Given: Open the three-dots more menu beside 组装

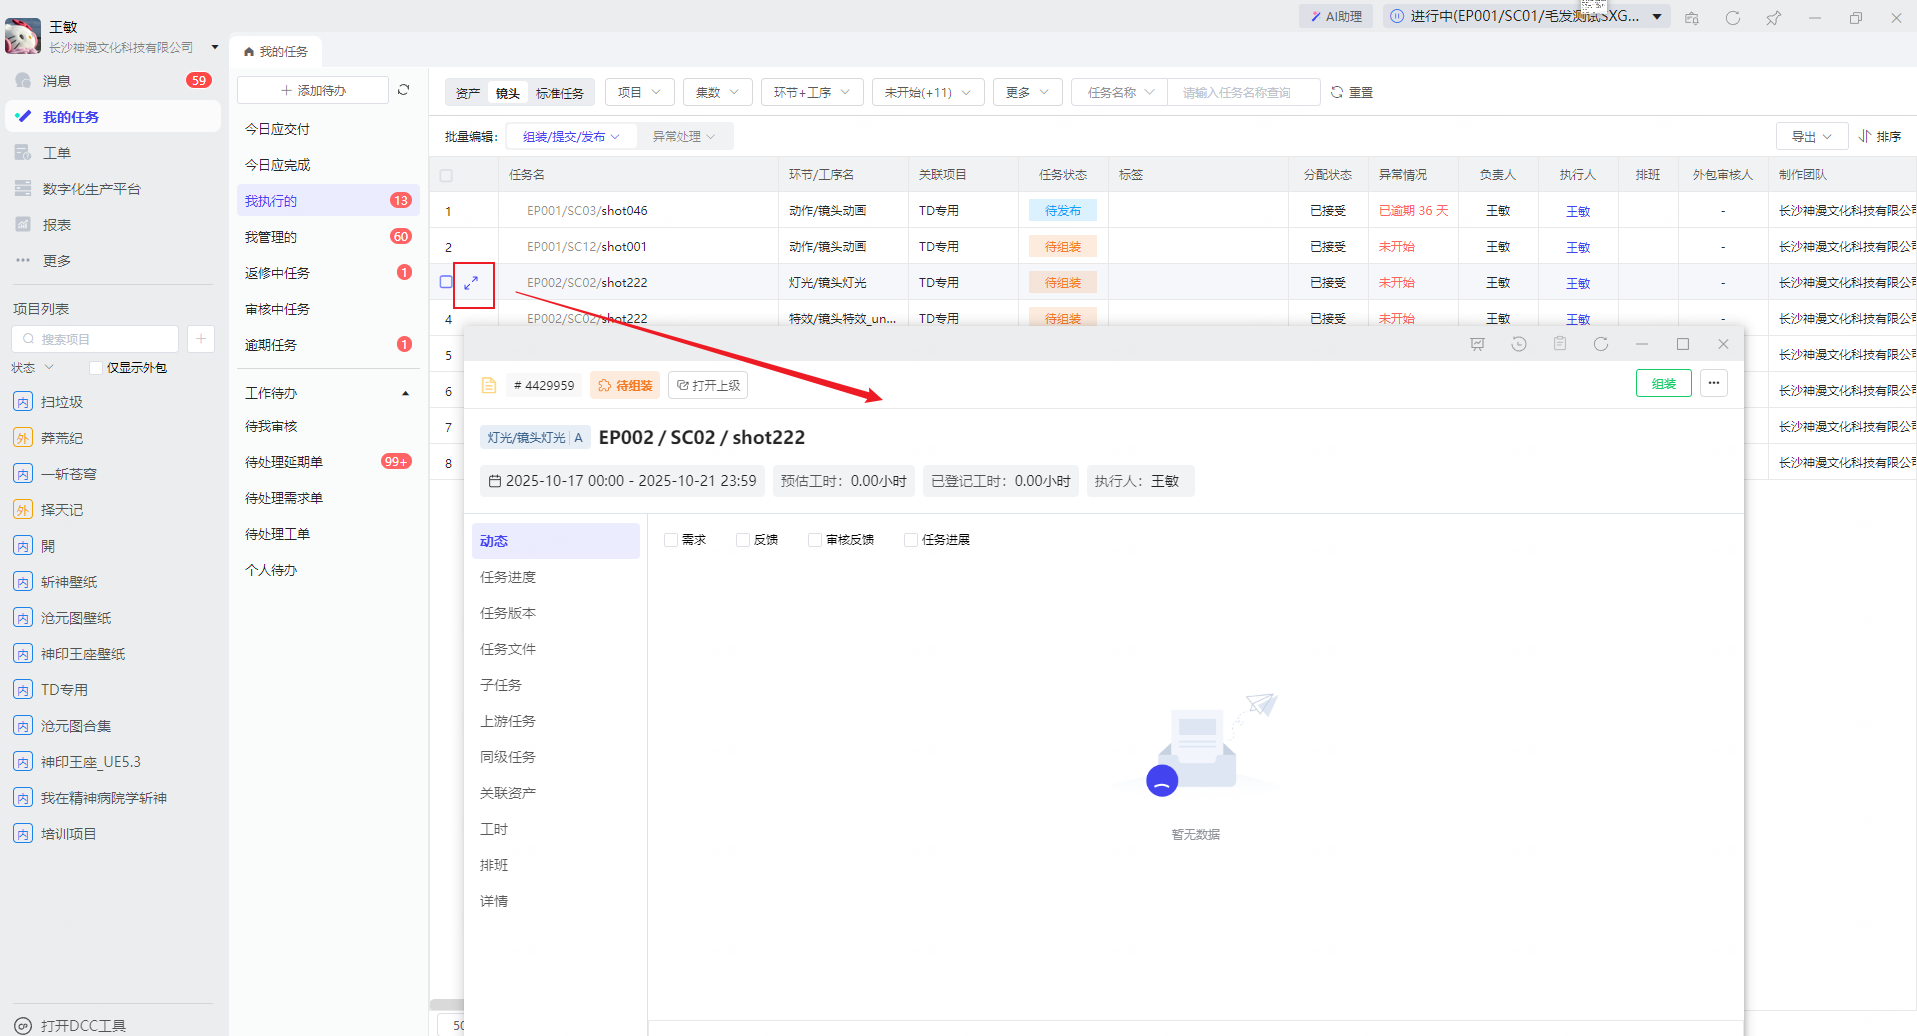Looking at the screenshot, I should [1713, 383].
